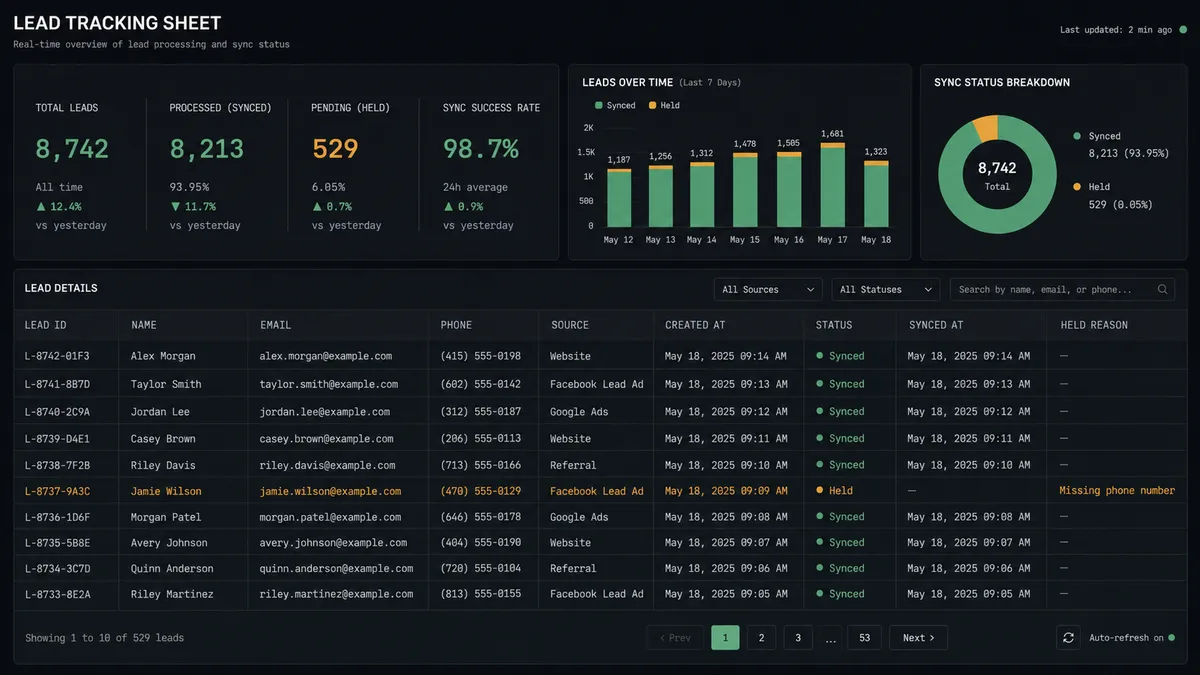1200x675 pixels.
Task: Click the Pending value 529
Action: [335, 149]
